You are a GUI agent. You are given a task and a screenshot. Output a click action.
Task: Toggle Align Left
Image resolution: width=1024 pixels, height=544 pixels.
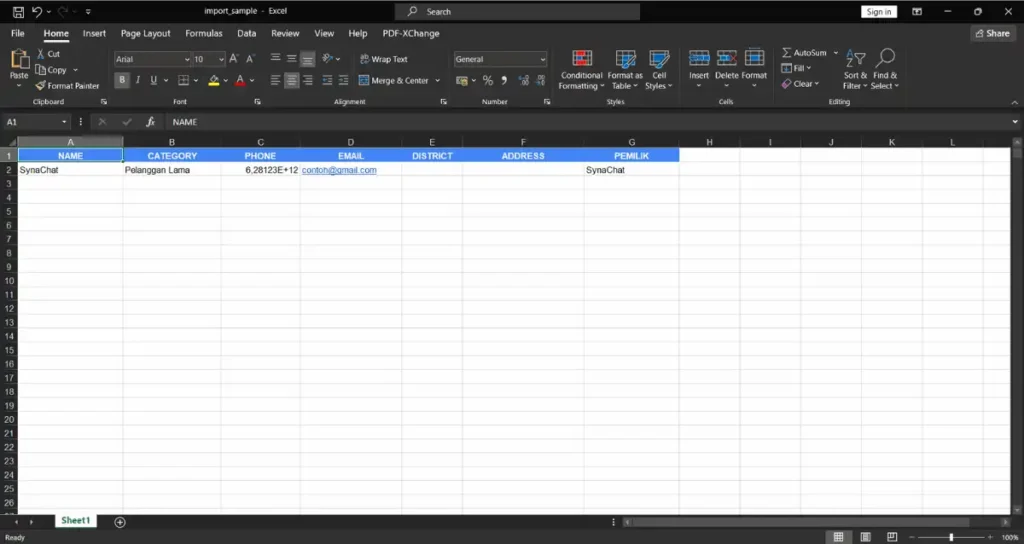click(276, 80)
